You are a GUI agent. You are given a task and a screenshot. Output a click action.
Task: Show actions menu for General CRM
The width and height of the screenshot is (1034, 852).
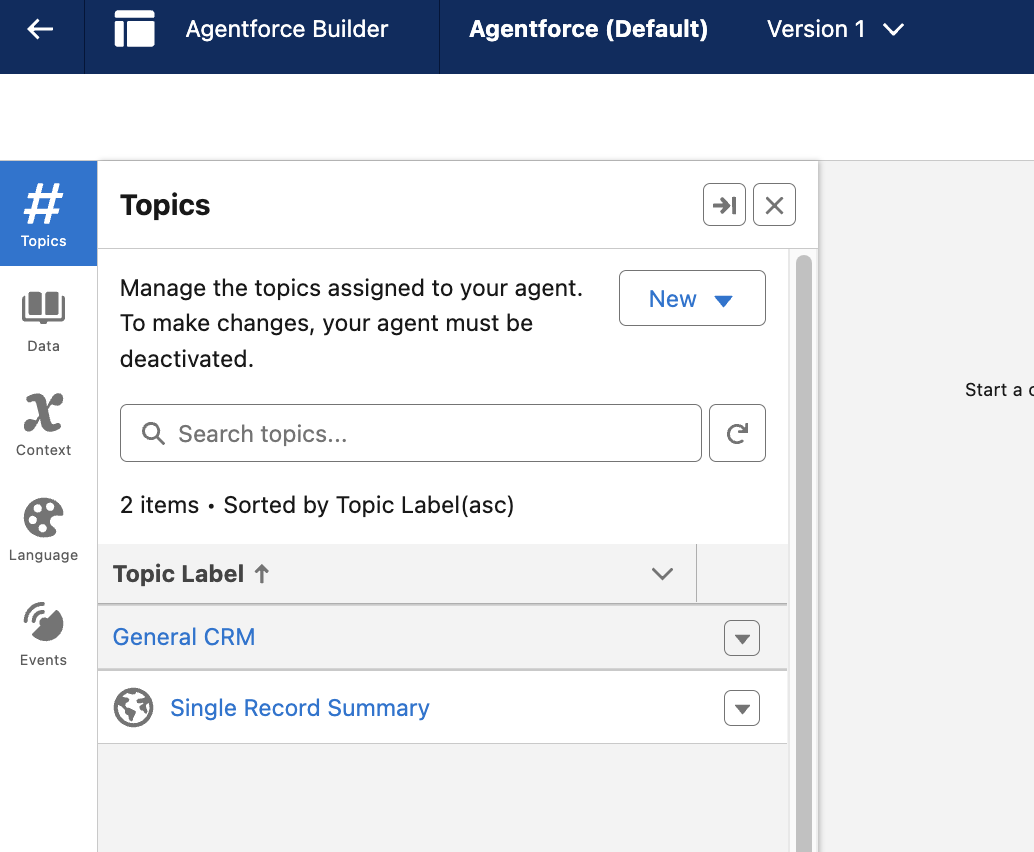[741, 638]
